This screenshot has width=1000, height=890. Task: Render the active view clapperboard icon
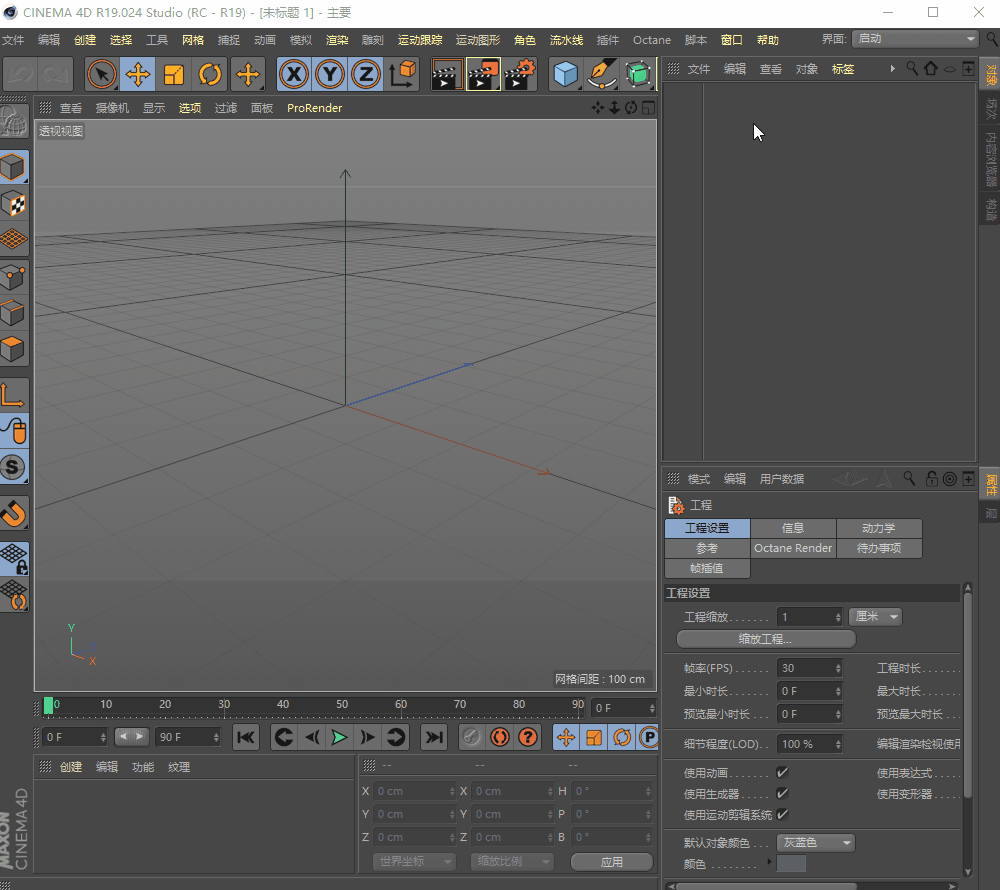click(446, 75)
